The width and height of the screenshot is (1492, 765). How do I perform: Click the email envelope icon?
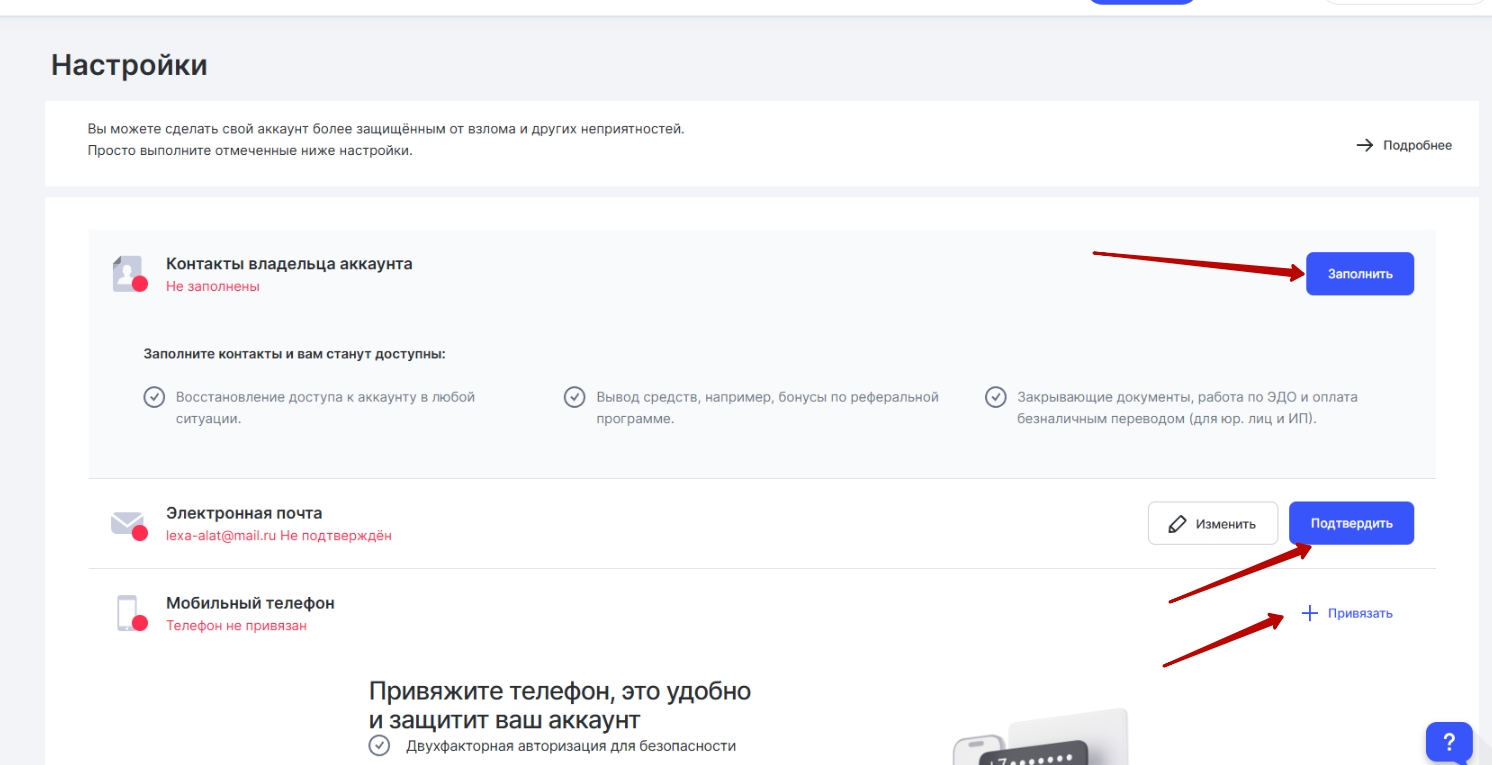127,523
